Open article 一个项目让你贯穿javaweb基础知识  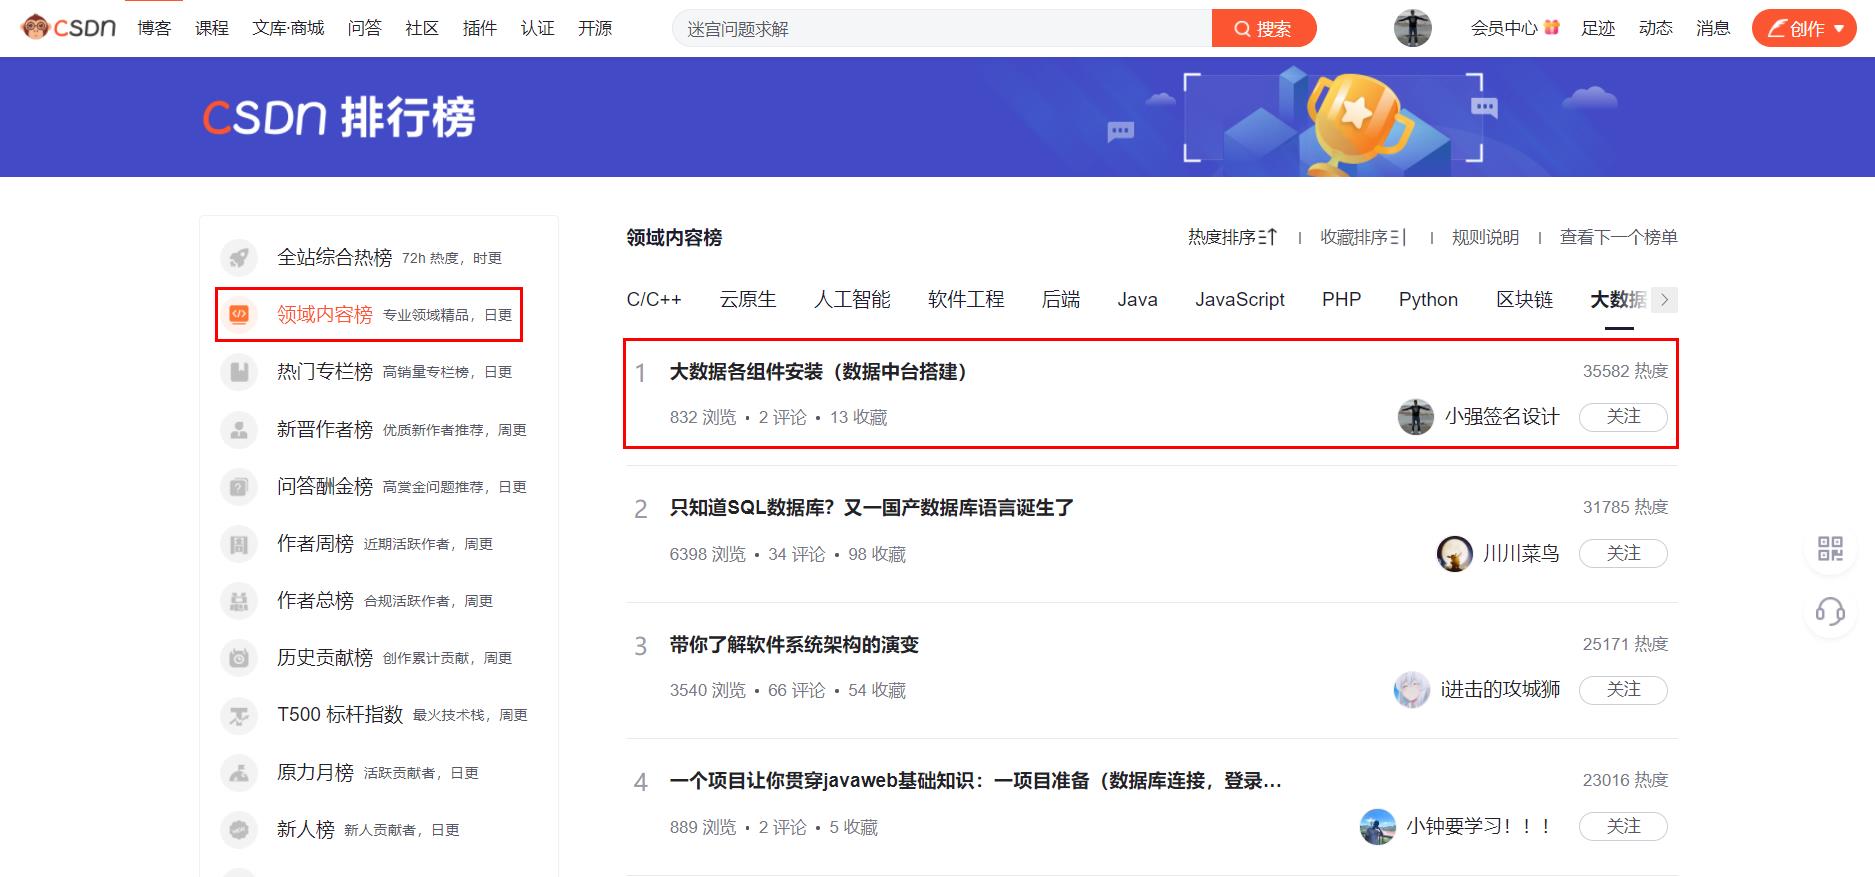click(975, 781)
